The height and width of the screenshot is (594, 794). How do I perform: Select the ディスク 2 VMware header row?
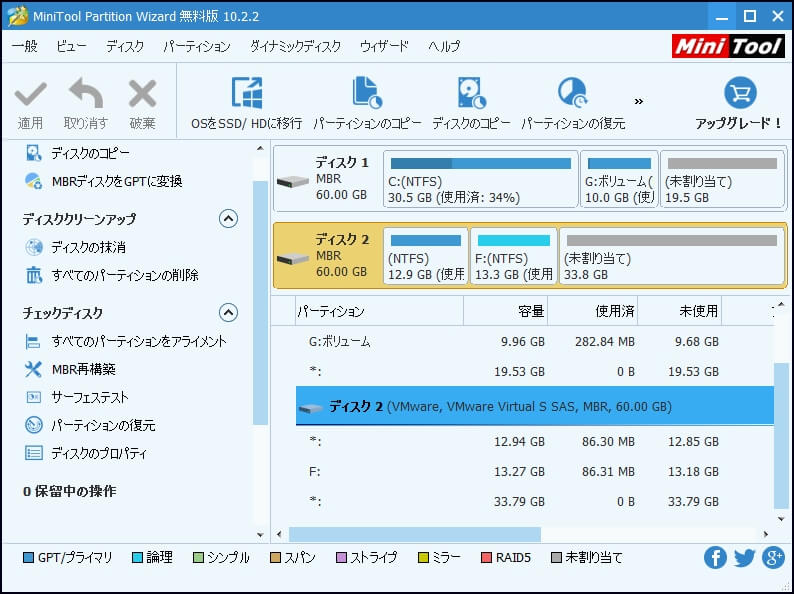(535, 406)
